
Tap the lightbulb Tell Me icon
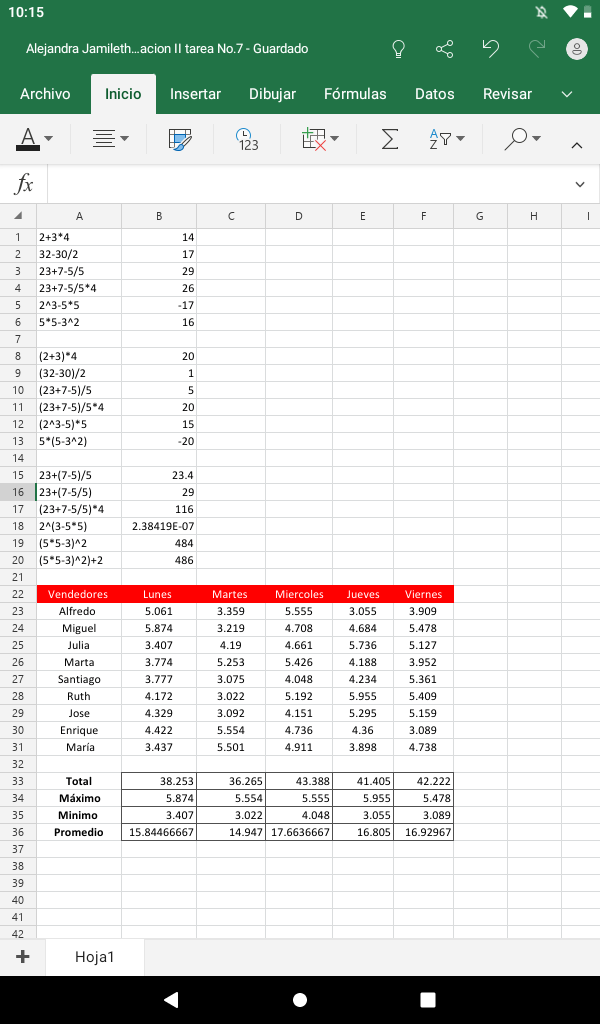click(398, 49)
